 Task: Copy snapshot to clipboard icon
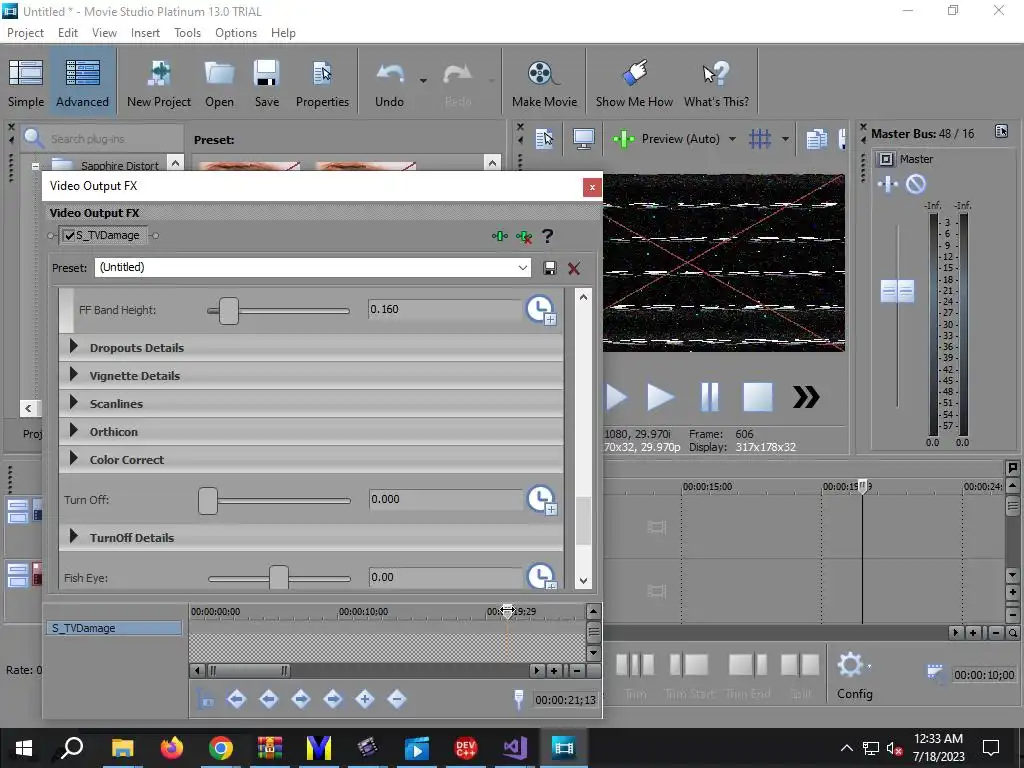point(816,138)
